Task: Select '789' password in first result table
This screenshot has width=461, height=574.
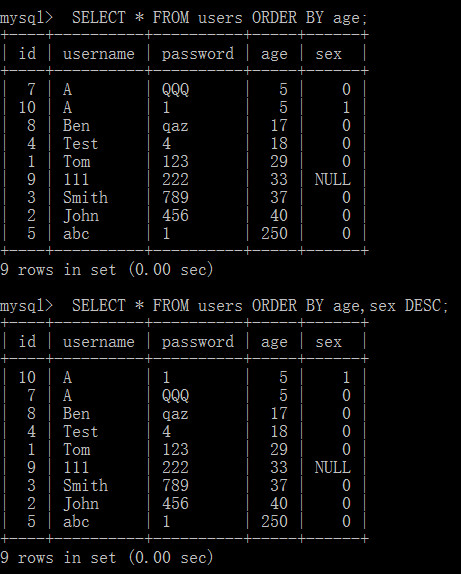Action: click(x=175, y=197)
